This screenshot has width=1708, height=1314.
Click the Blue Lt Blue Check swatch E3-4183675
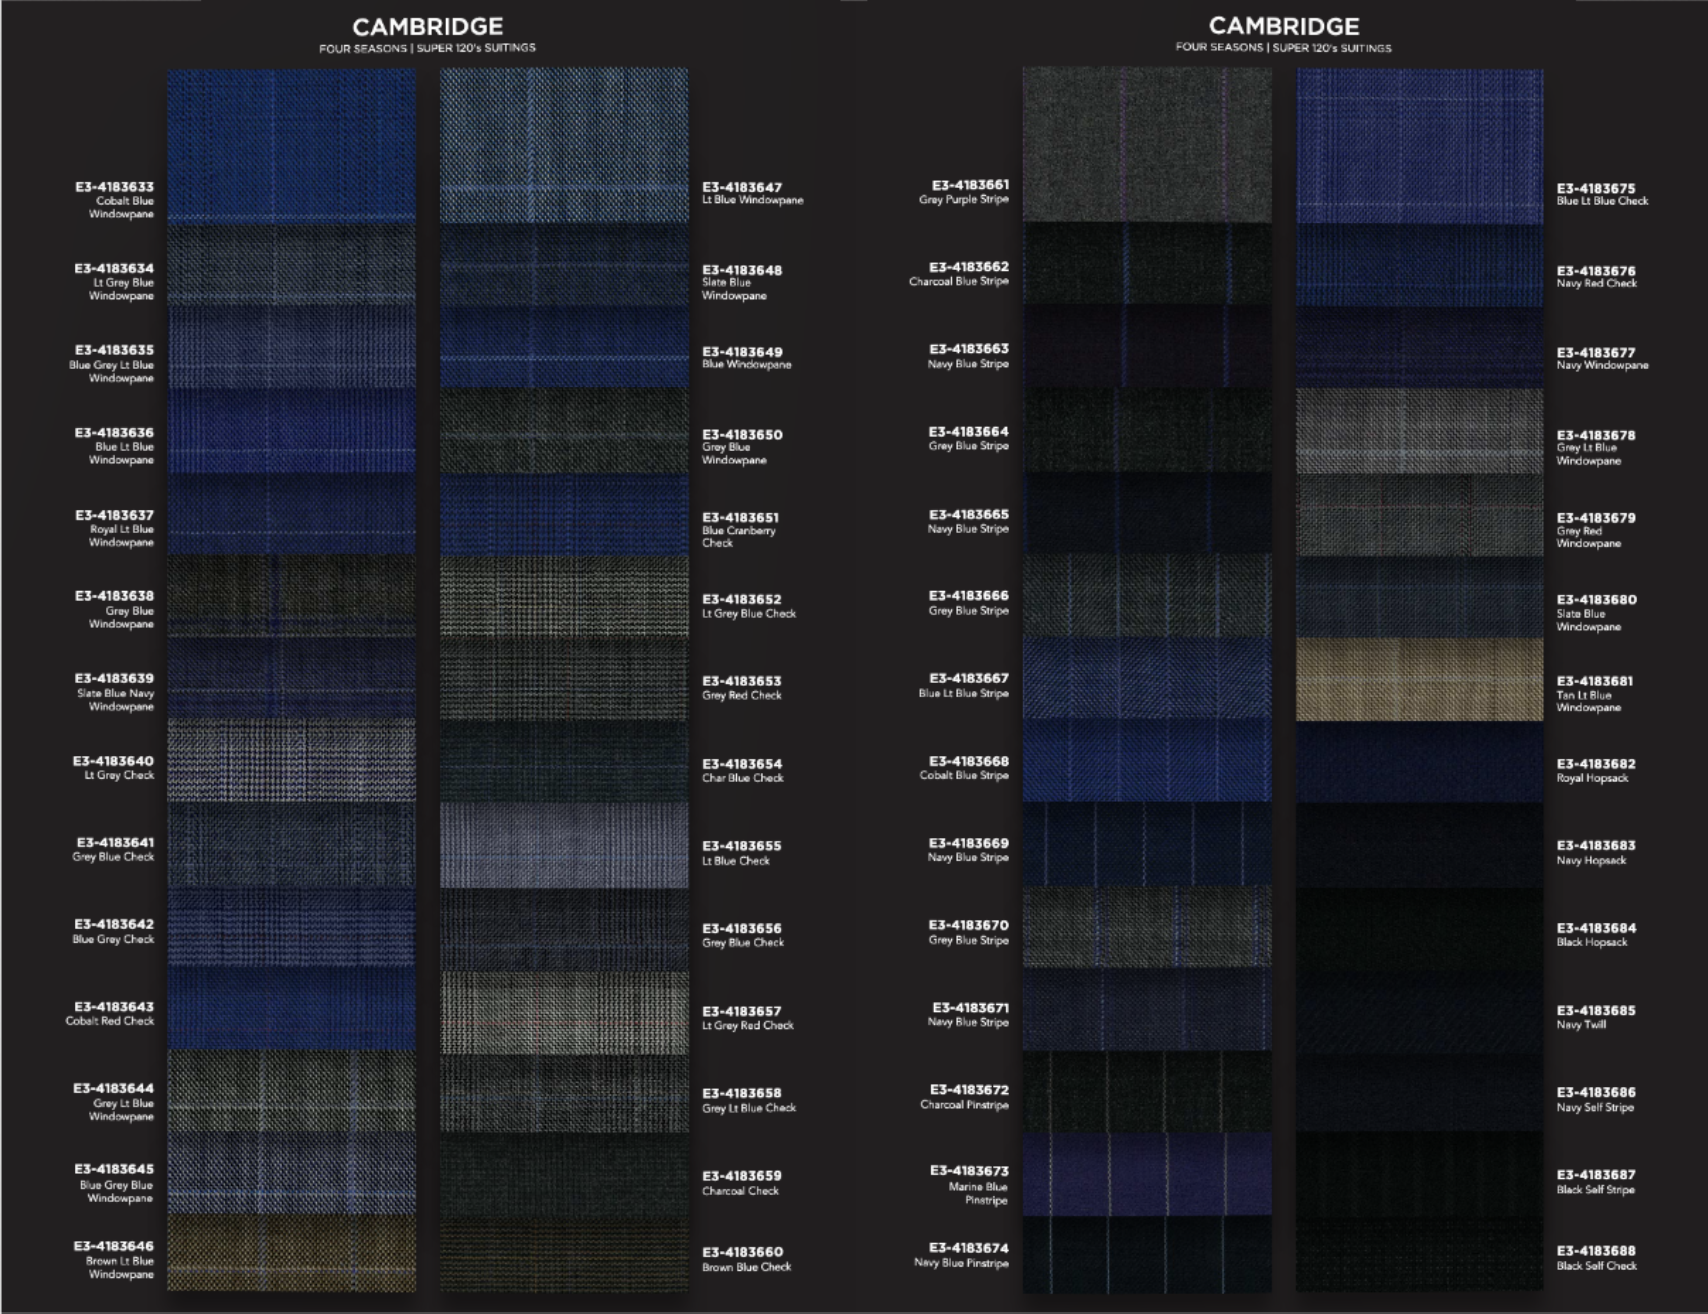pos(1420,146)
